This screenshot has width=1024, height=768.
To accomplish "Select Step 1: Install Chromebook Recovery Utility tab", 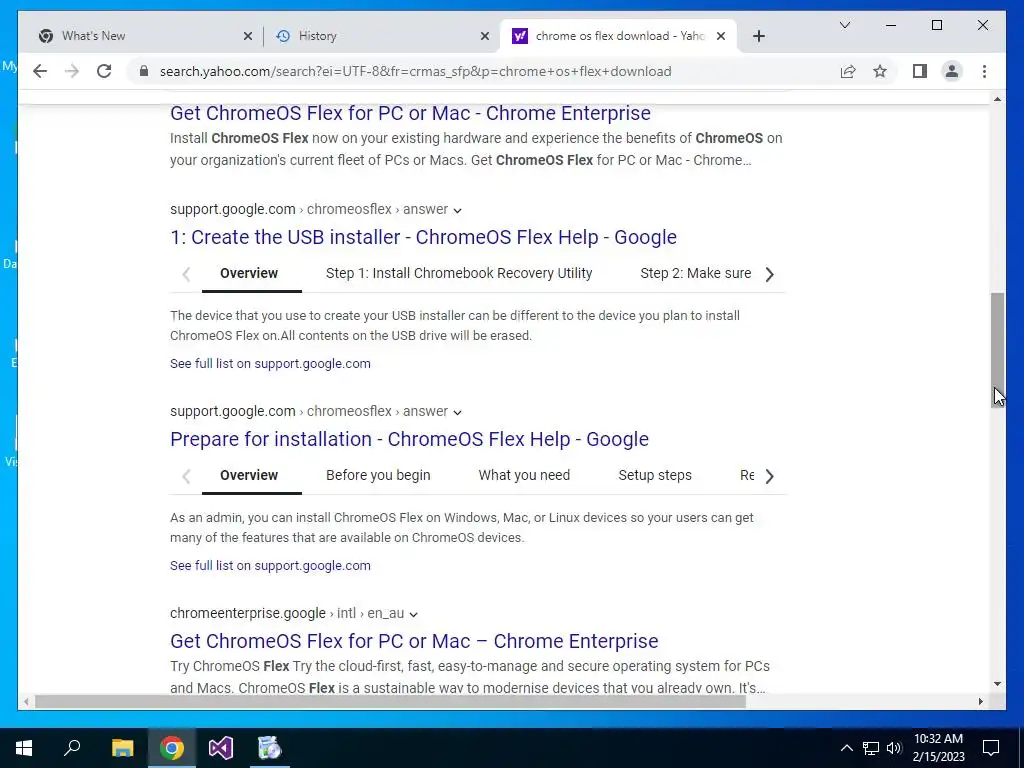I will (459, 273).
